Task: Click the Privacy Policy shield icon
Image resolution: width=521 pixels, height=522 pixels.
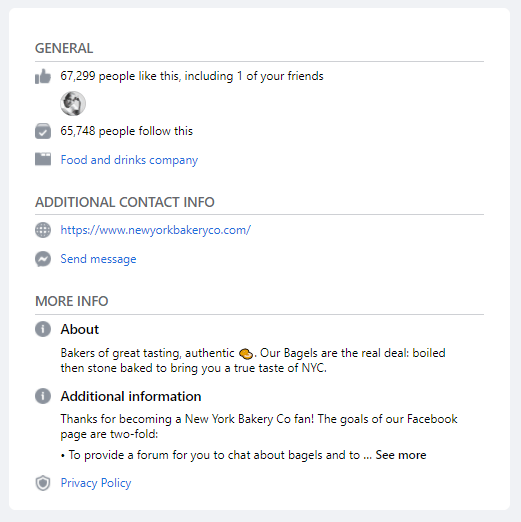Action: pos(43,483)
